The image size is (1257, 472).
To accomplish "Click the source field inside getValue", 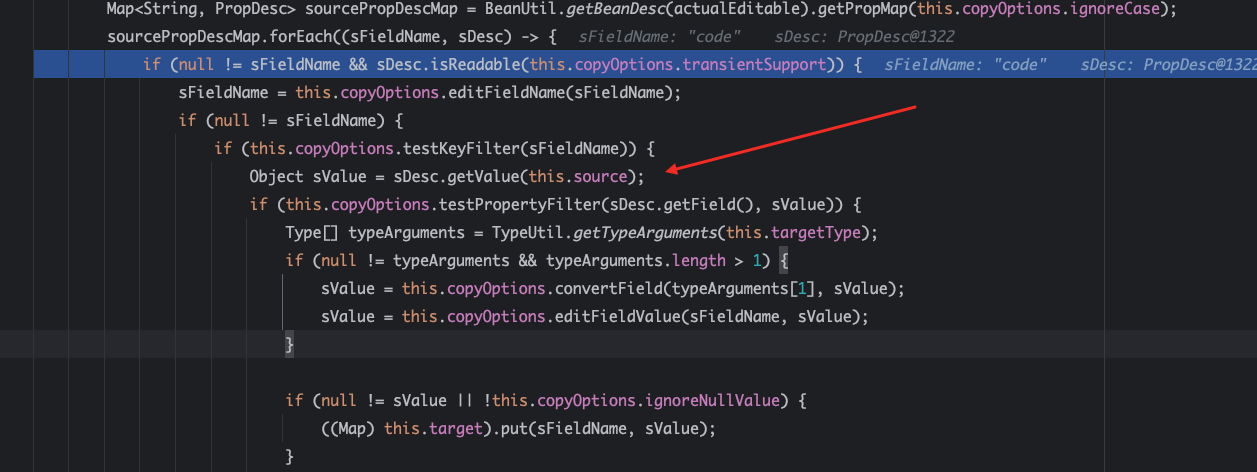I will (x=603, y=177).
